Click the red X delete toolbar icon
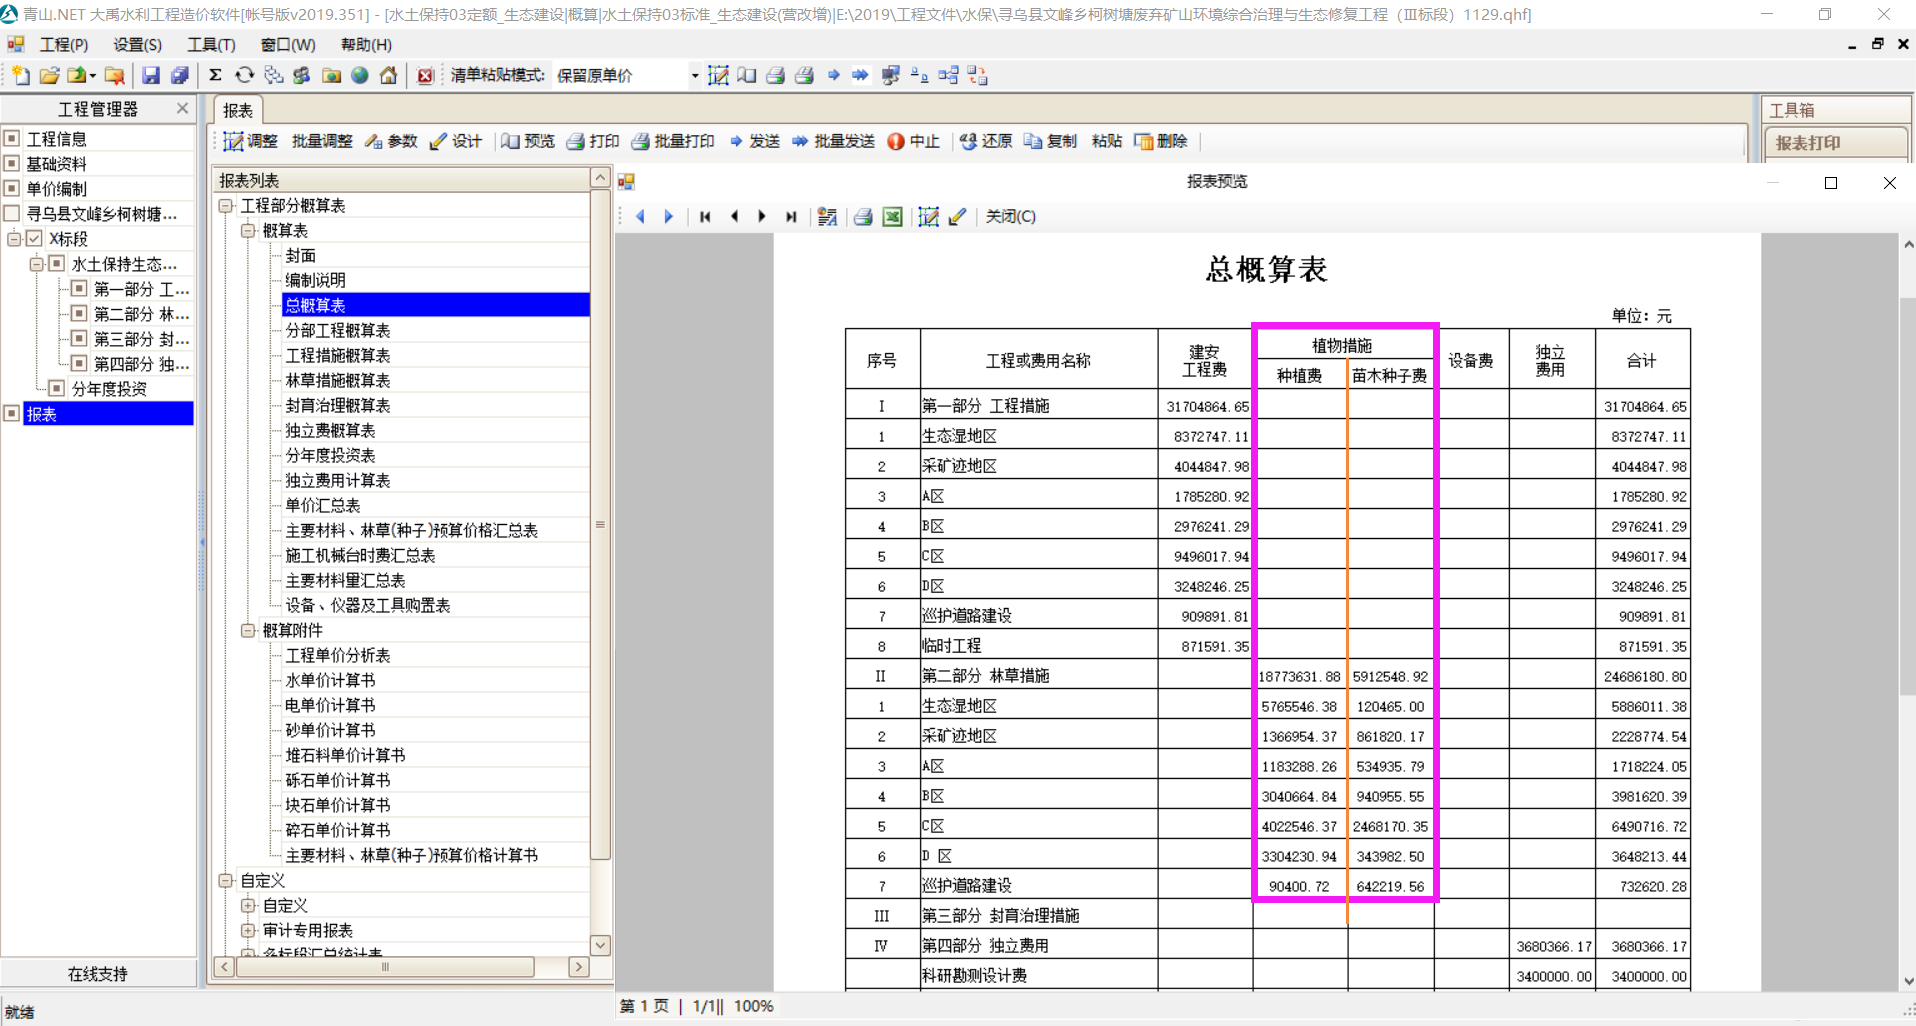The width and height of the screenshot is (1916, 1026). pyautogui.click(x=425, y=76)
